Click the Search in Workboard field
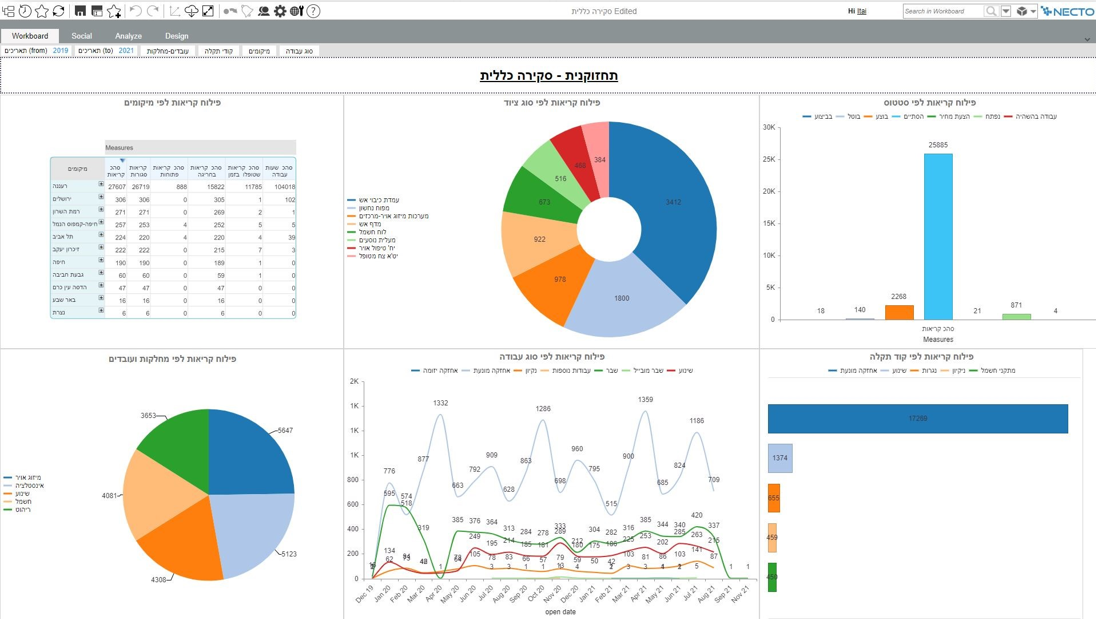This screenshot has width=1096, height=619. point(944,11)
